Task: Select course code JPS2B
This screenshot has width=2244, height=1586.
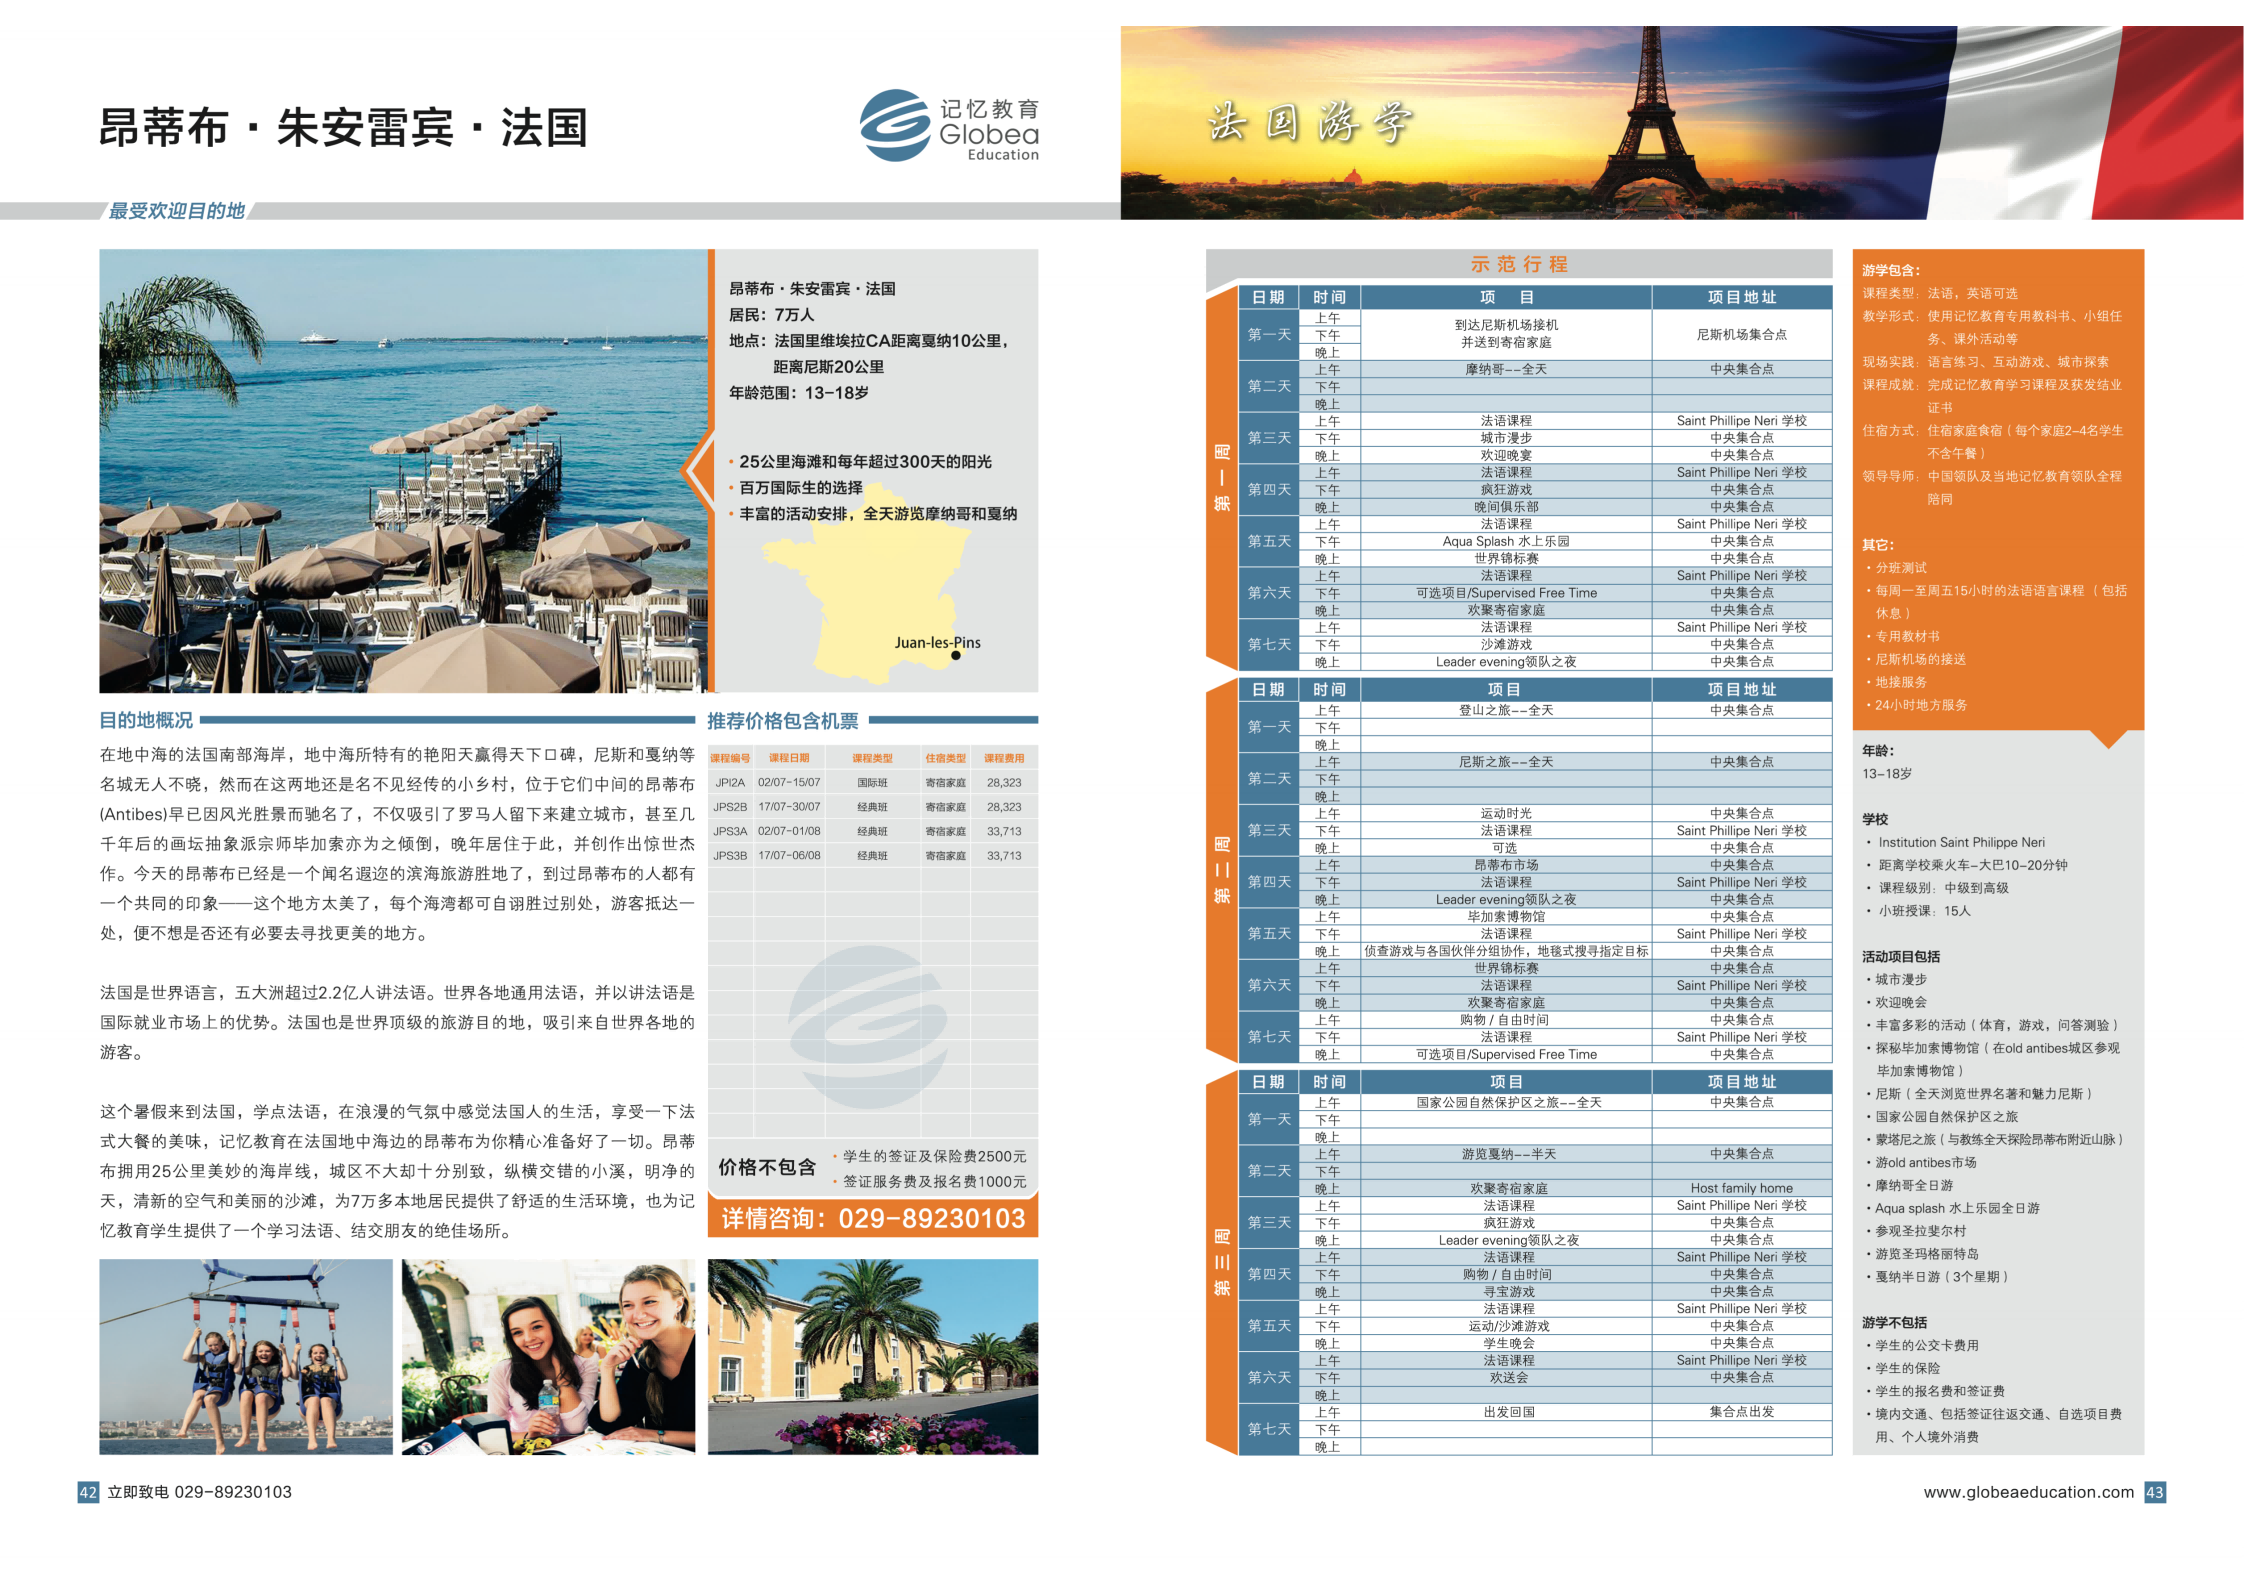Action: (x=730, y=807)
